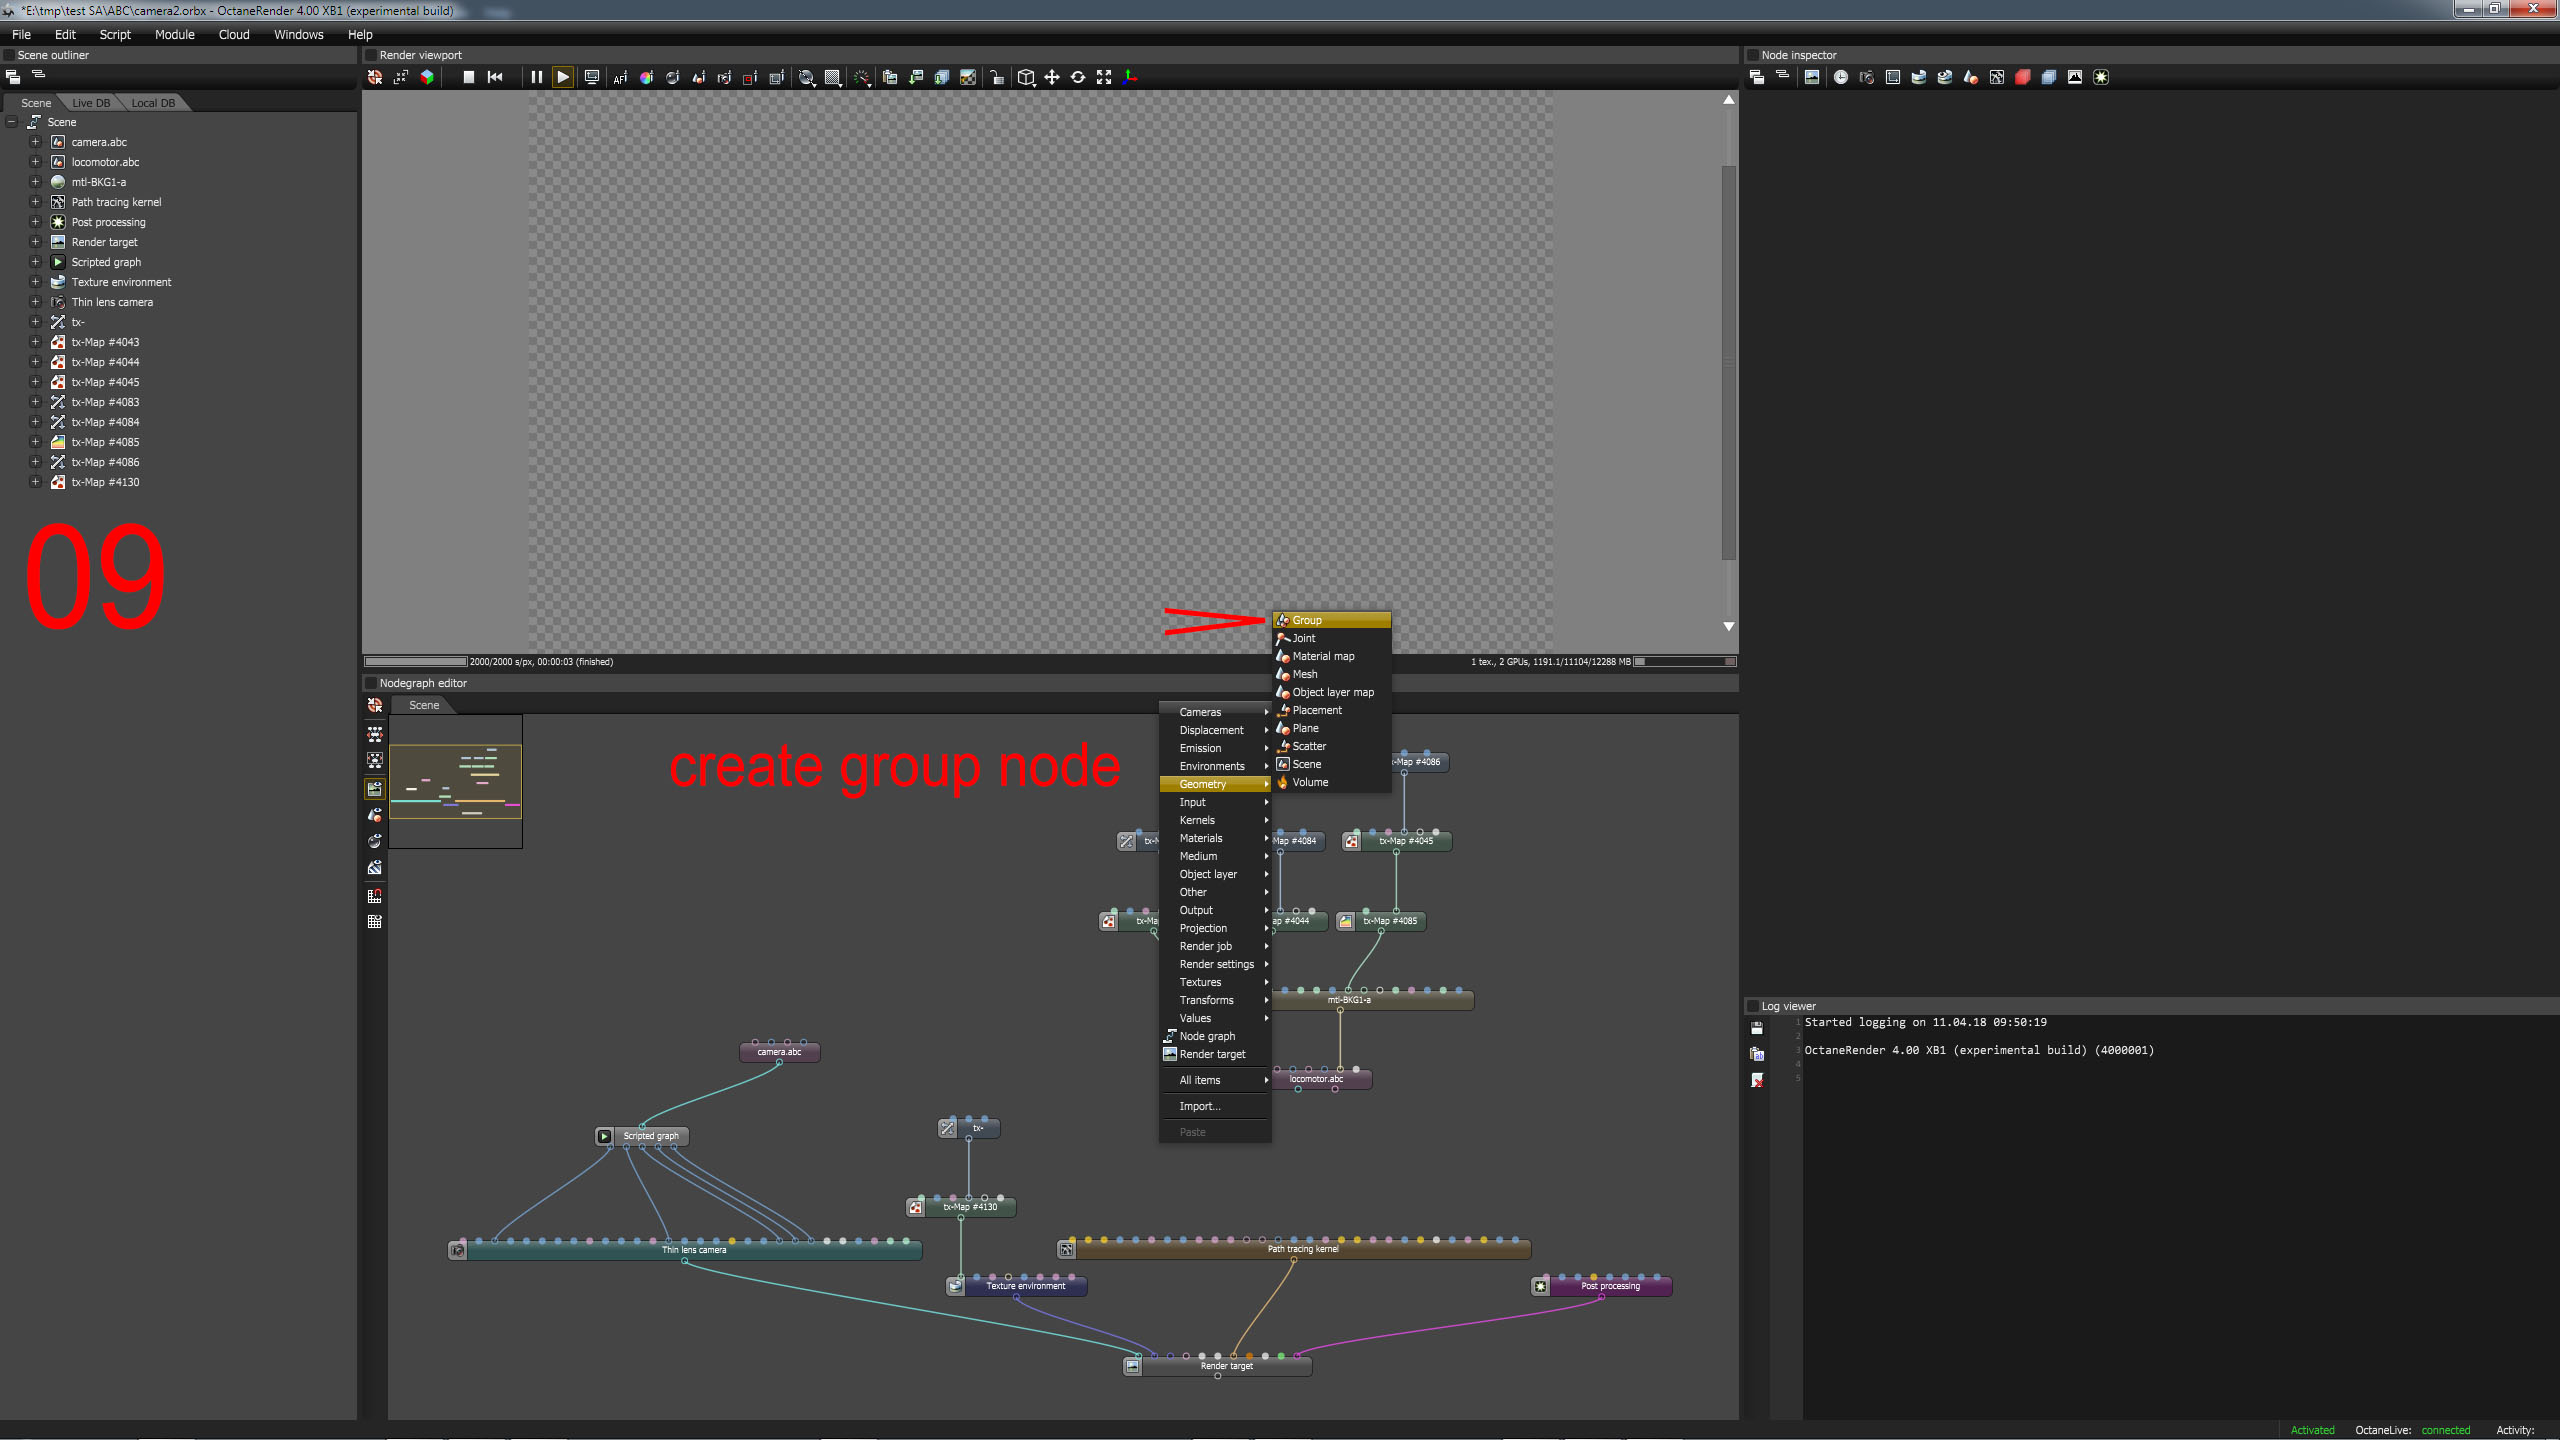Viewport: 2560px width, 1440px height.
Task: Pause the render
Action: (x=537, y=77)
